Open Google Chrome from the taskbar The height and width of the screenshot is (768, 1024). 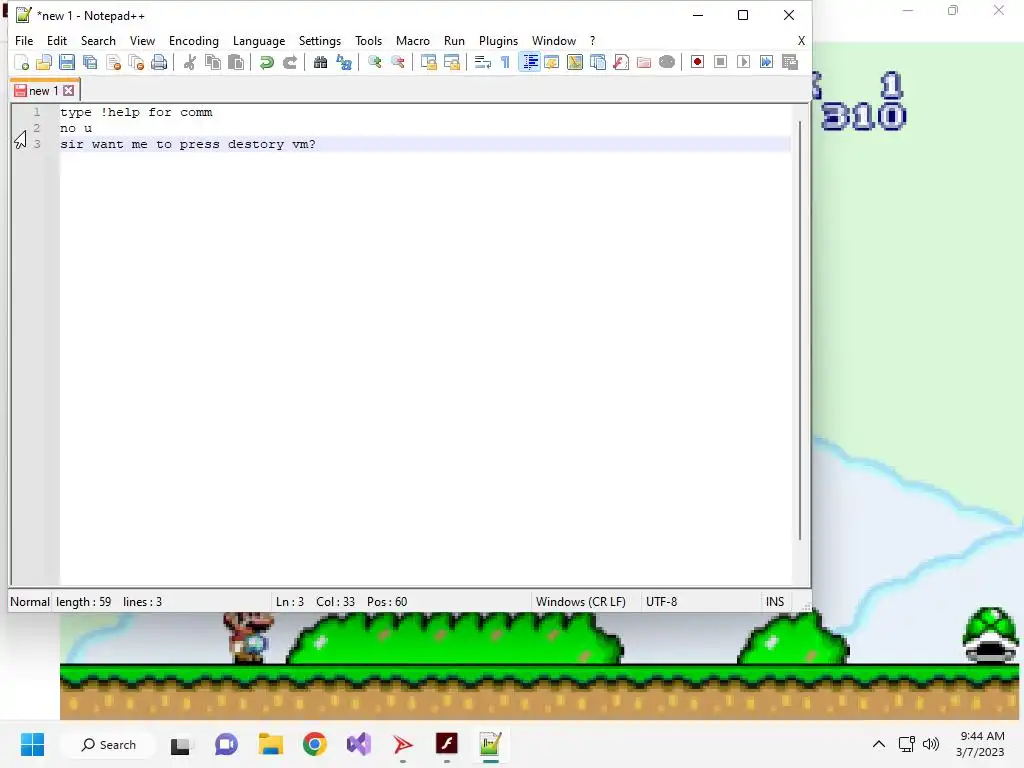click(x=315, y=744)
